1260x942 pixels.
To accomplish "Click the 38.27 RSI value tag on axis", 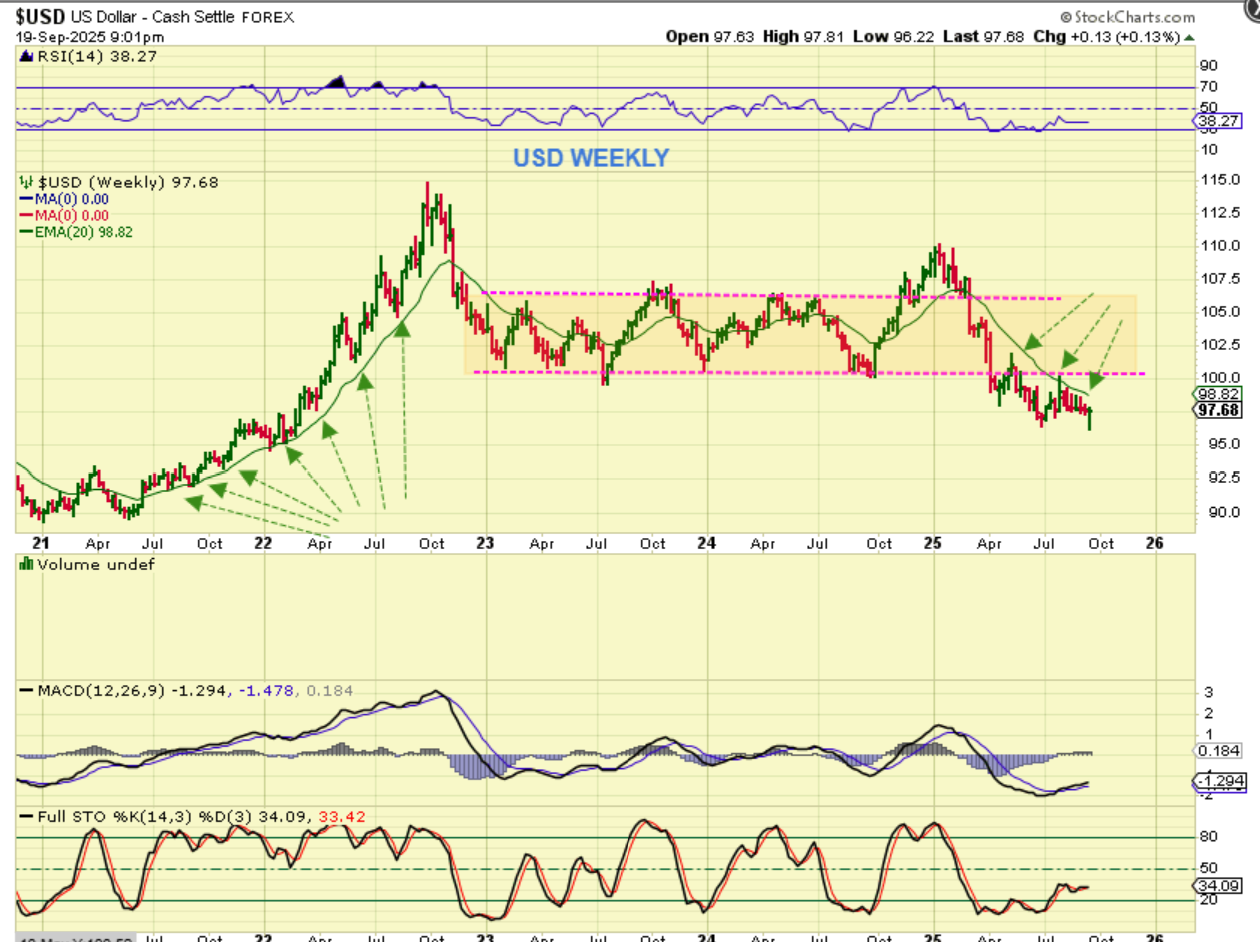I will (x=1217, y=121).
